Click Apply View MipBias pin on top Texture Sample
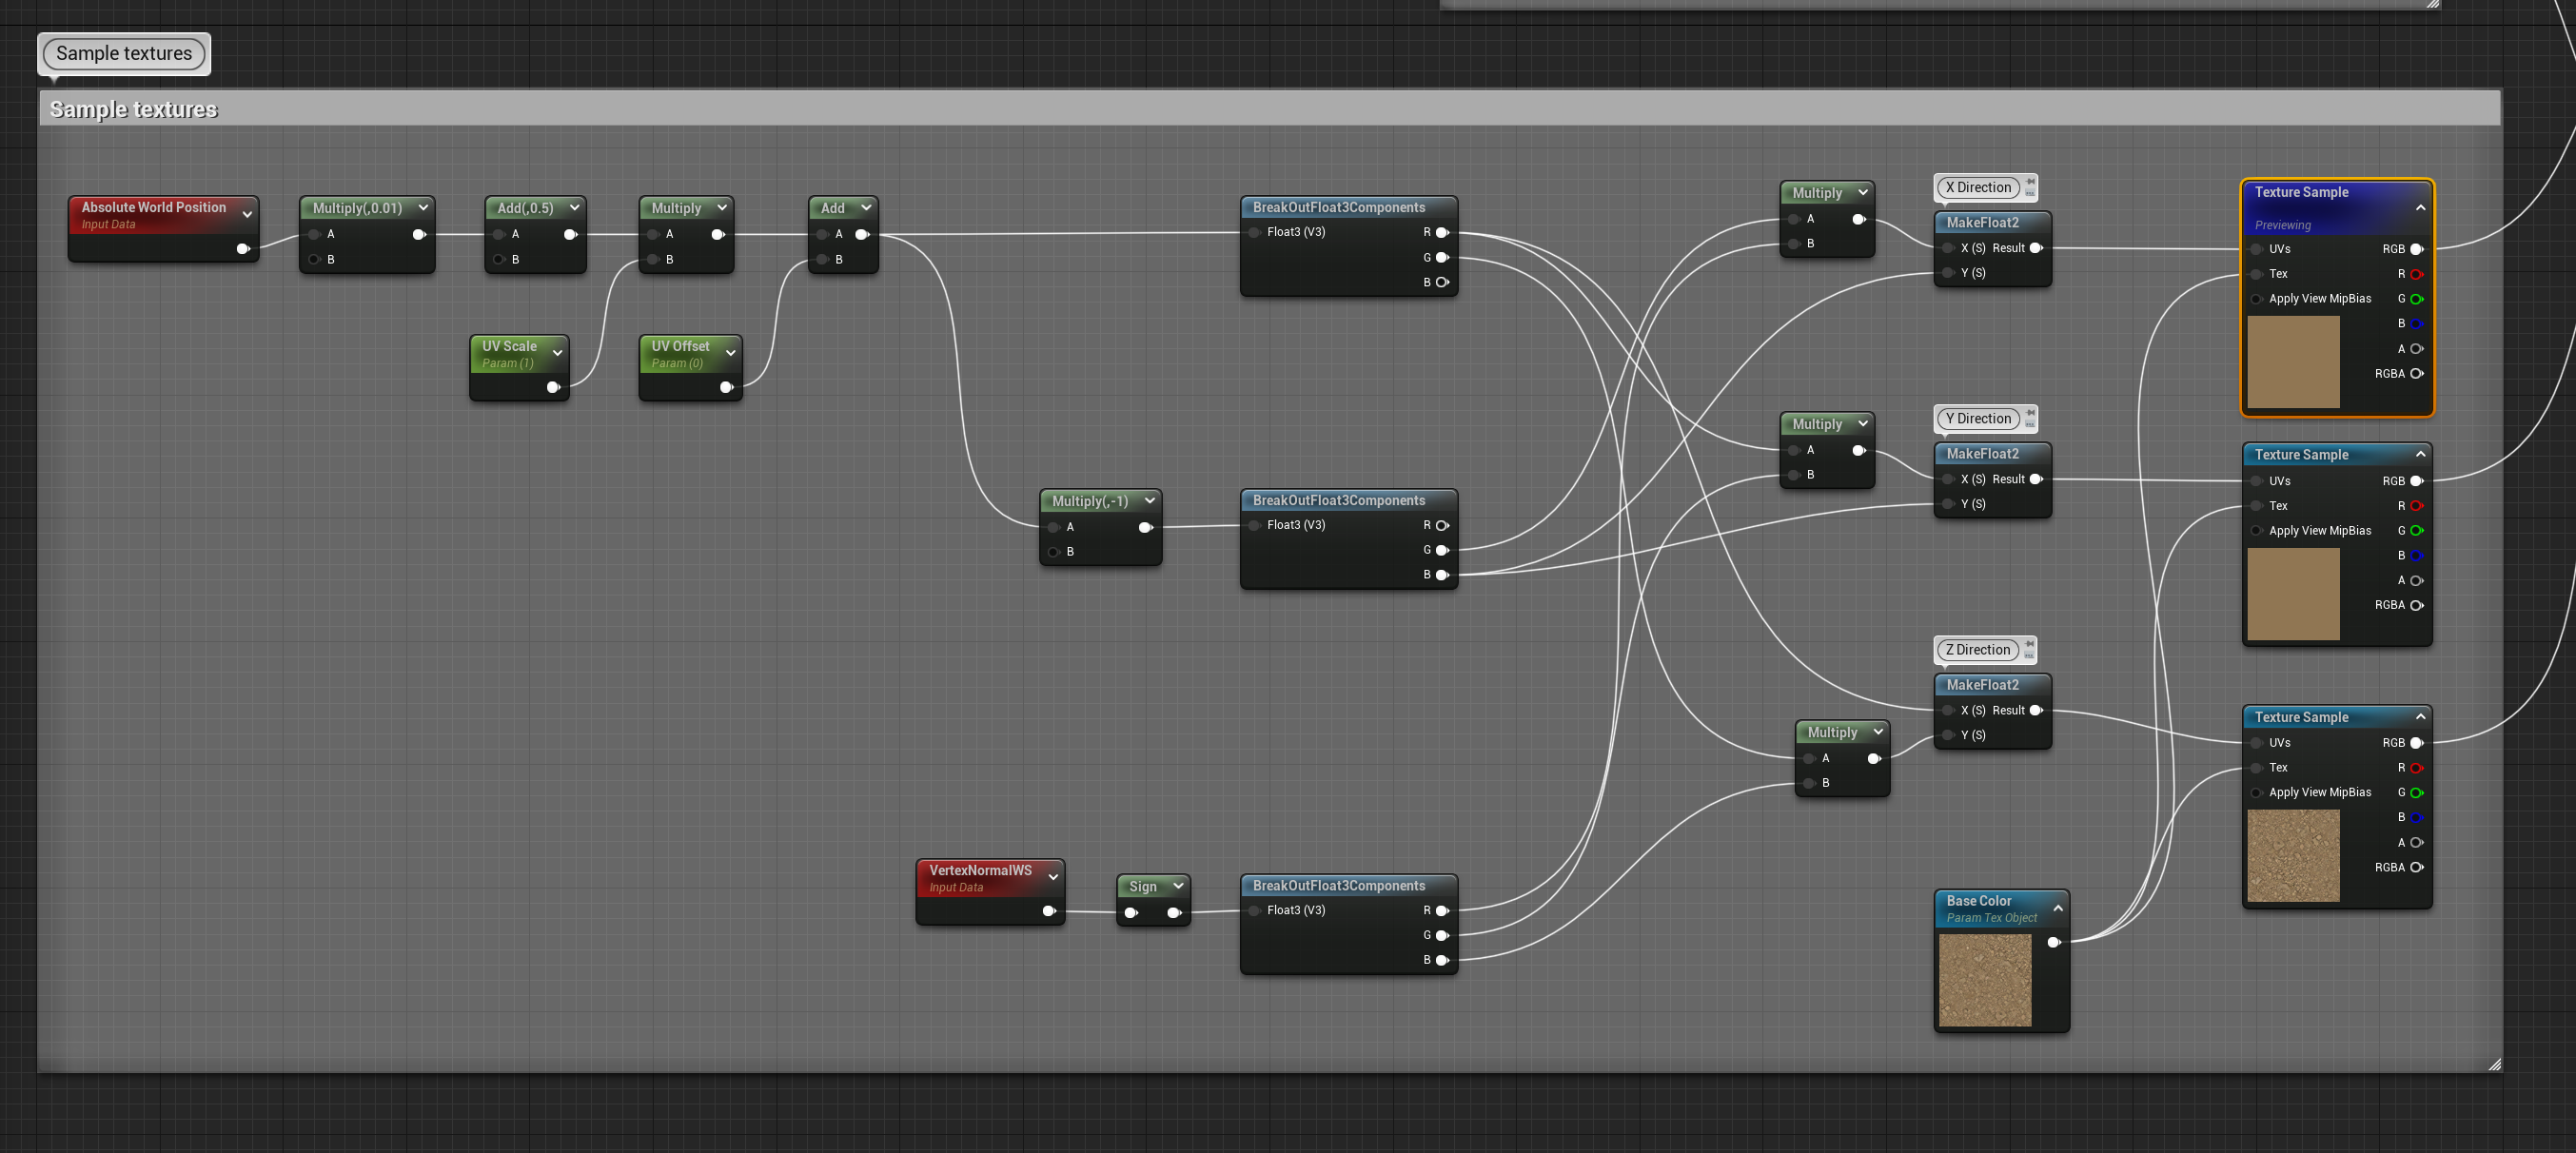 [2256, 299]
